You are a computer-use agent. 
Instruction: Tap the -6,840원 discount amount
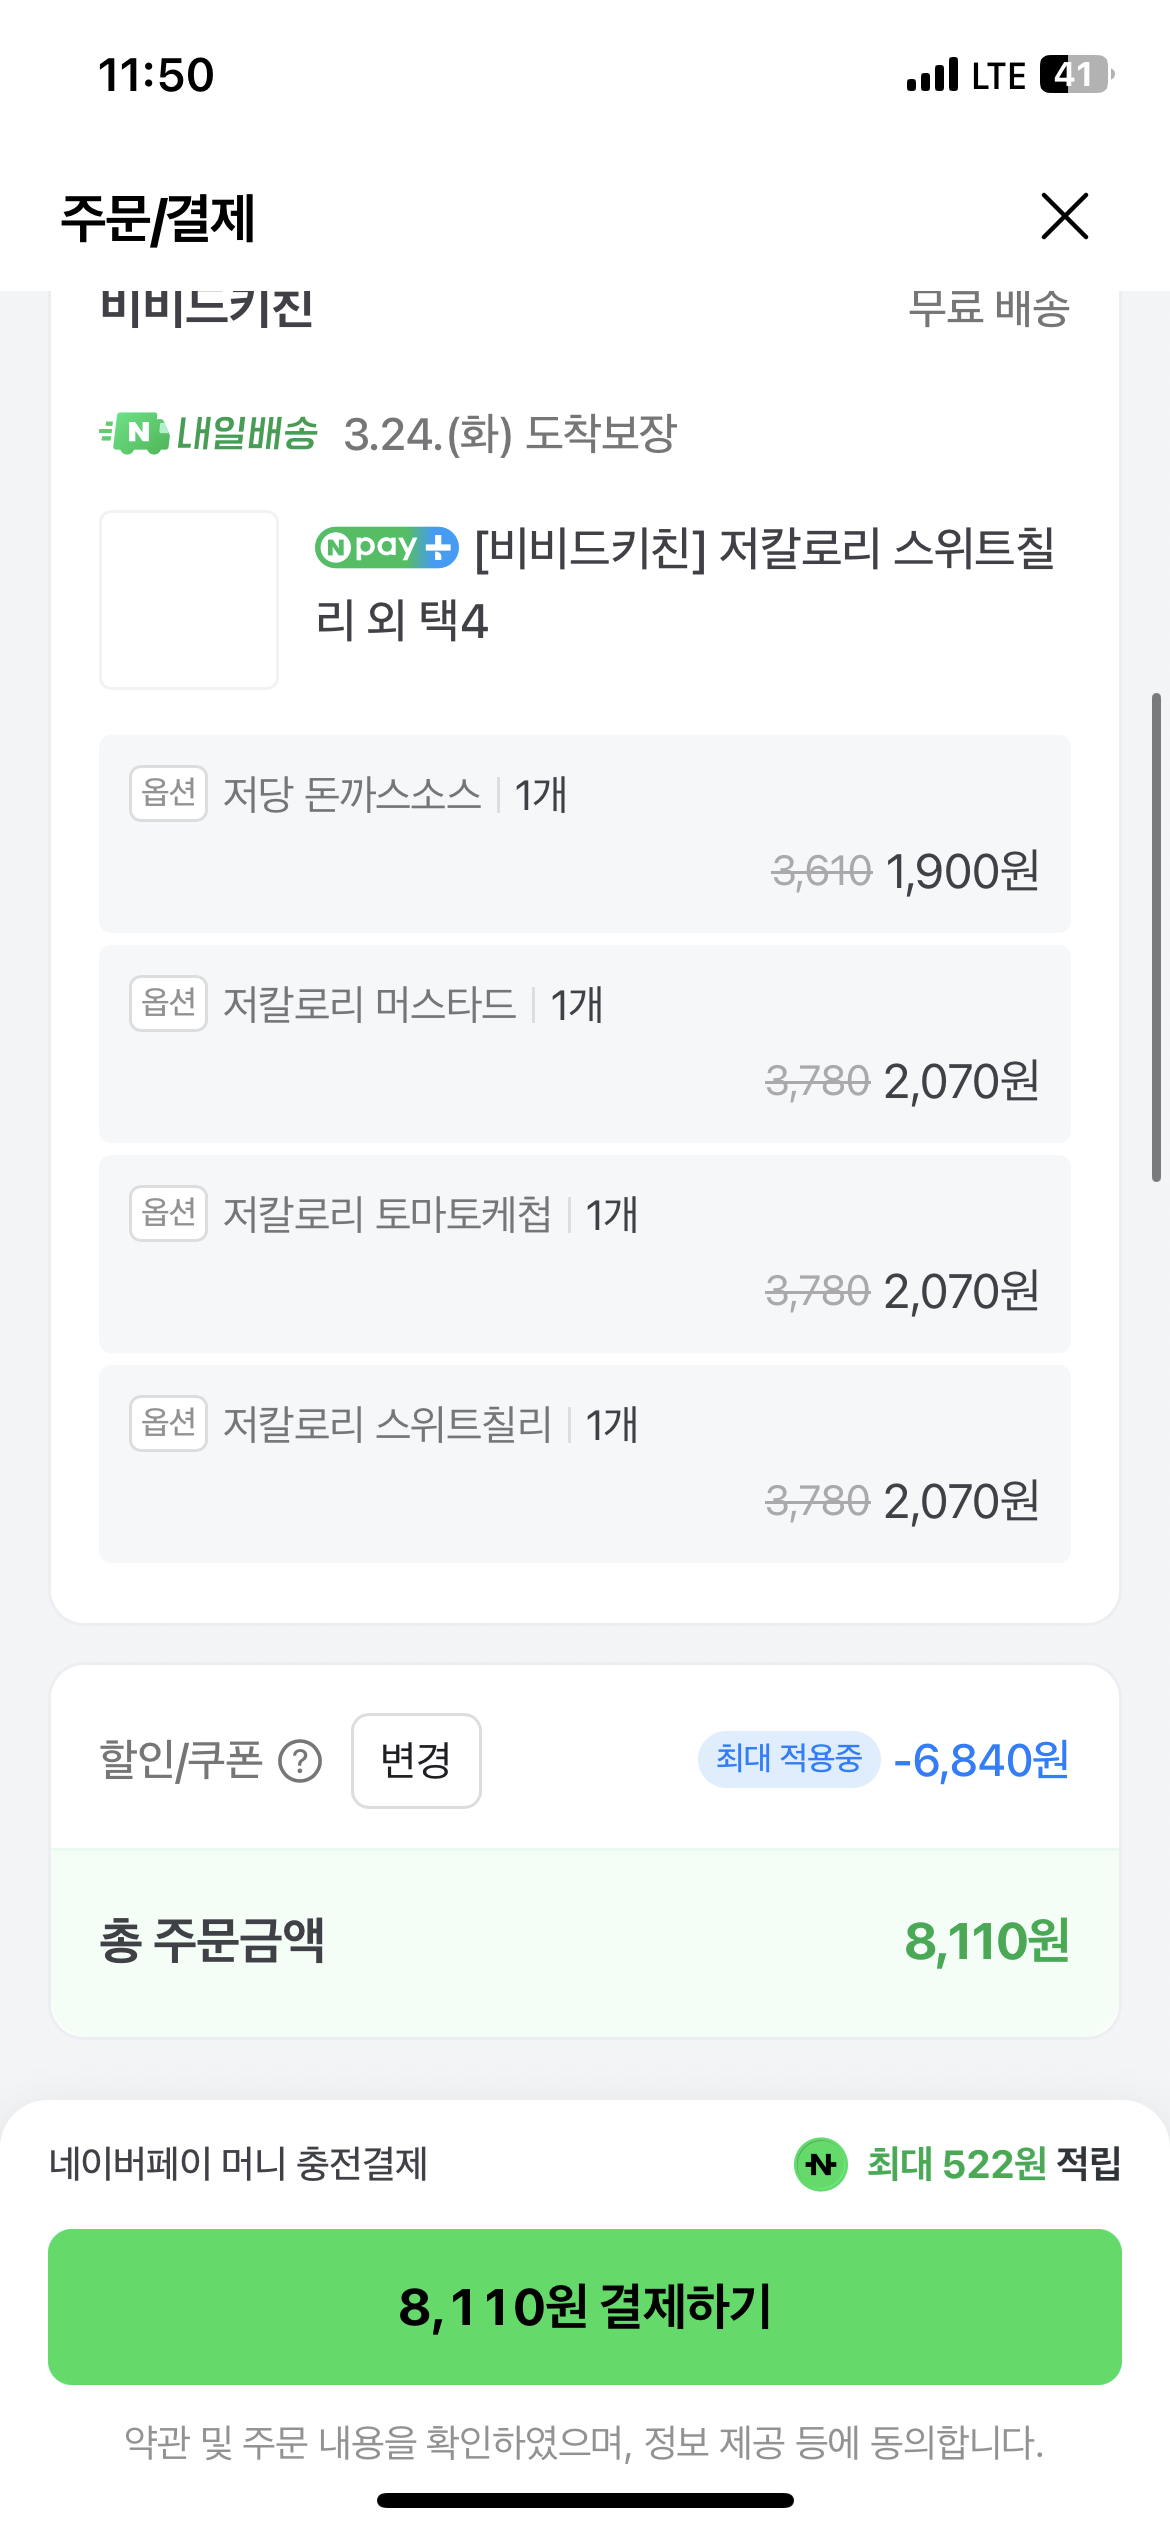pyautogui.click(x=981, y=1761)
